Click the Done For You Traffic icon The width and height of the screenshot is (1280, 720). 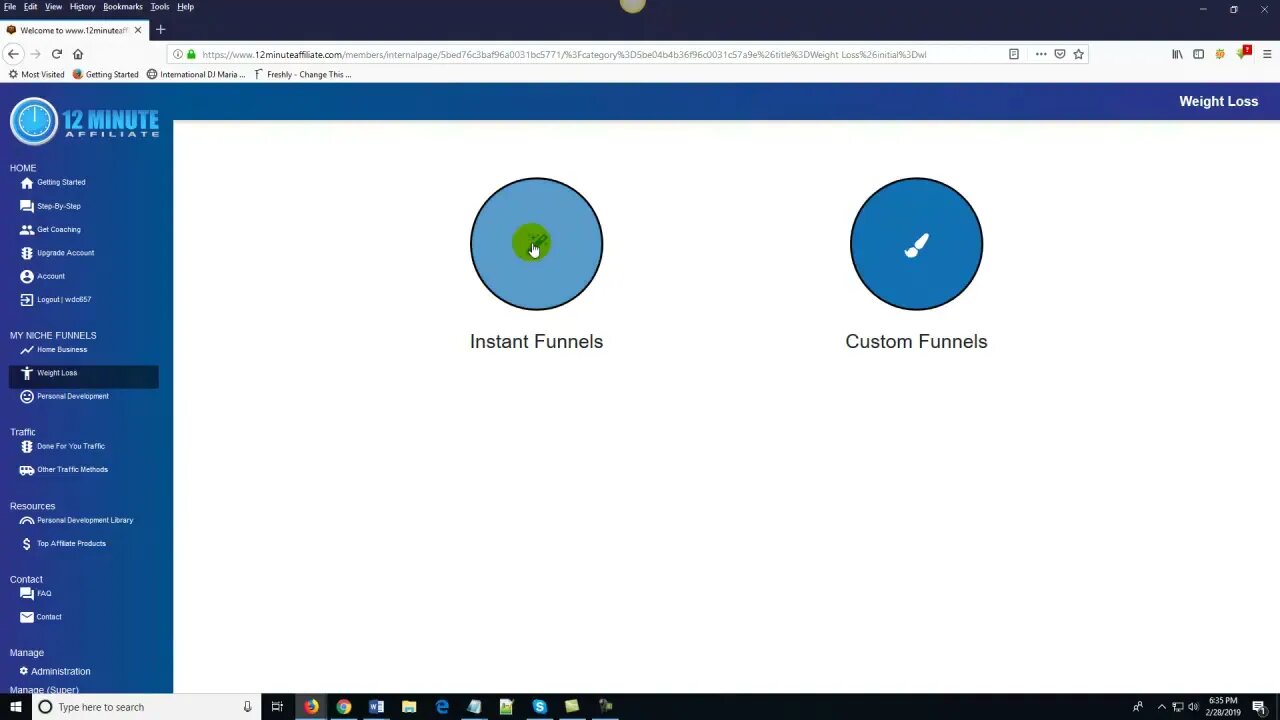(27, 446)
